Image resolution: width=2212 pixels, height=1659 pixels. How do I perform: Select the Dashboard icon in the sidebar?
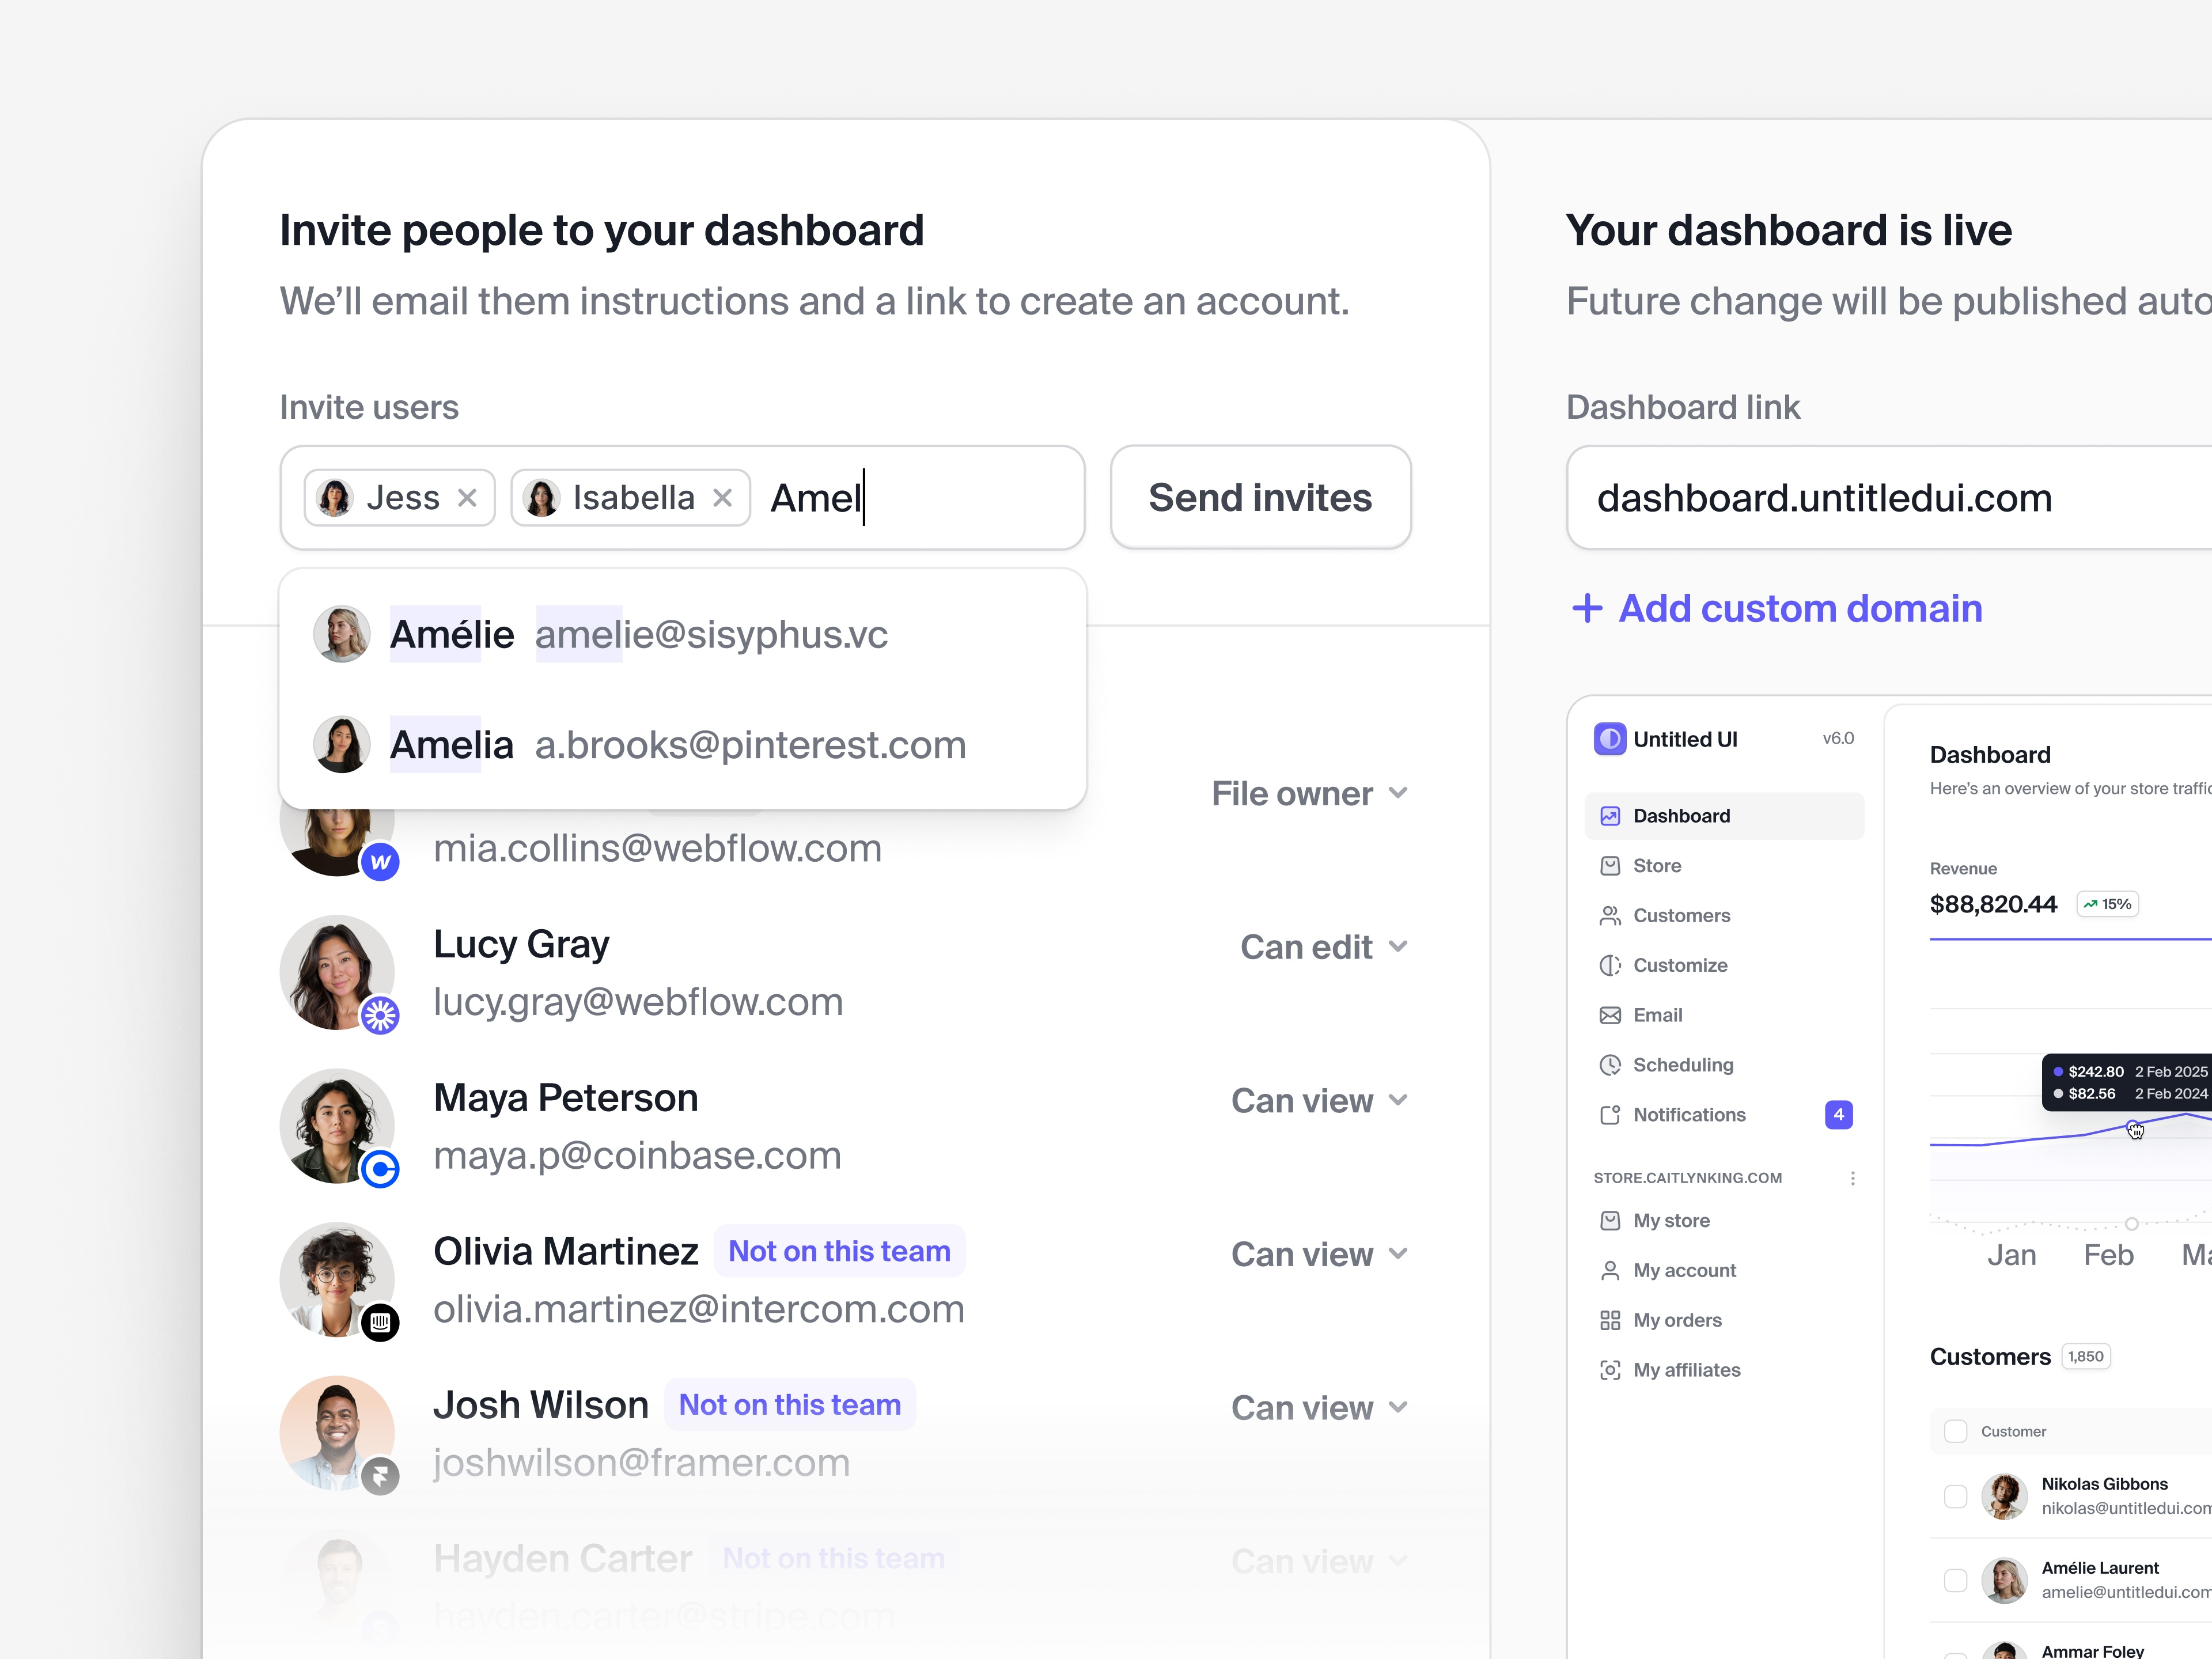pyautogui.click(x=1610, y=815)
